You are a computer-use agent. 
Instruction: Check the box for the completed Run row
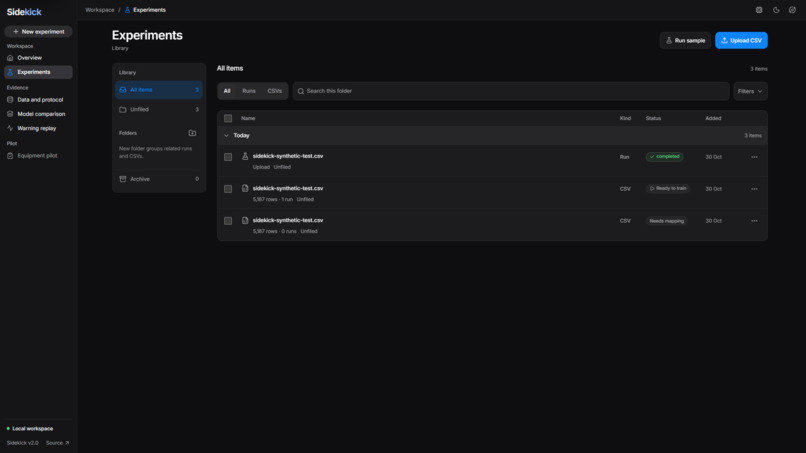[228, 157]
